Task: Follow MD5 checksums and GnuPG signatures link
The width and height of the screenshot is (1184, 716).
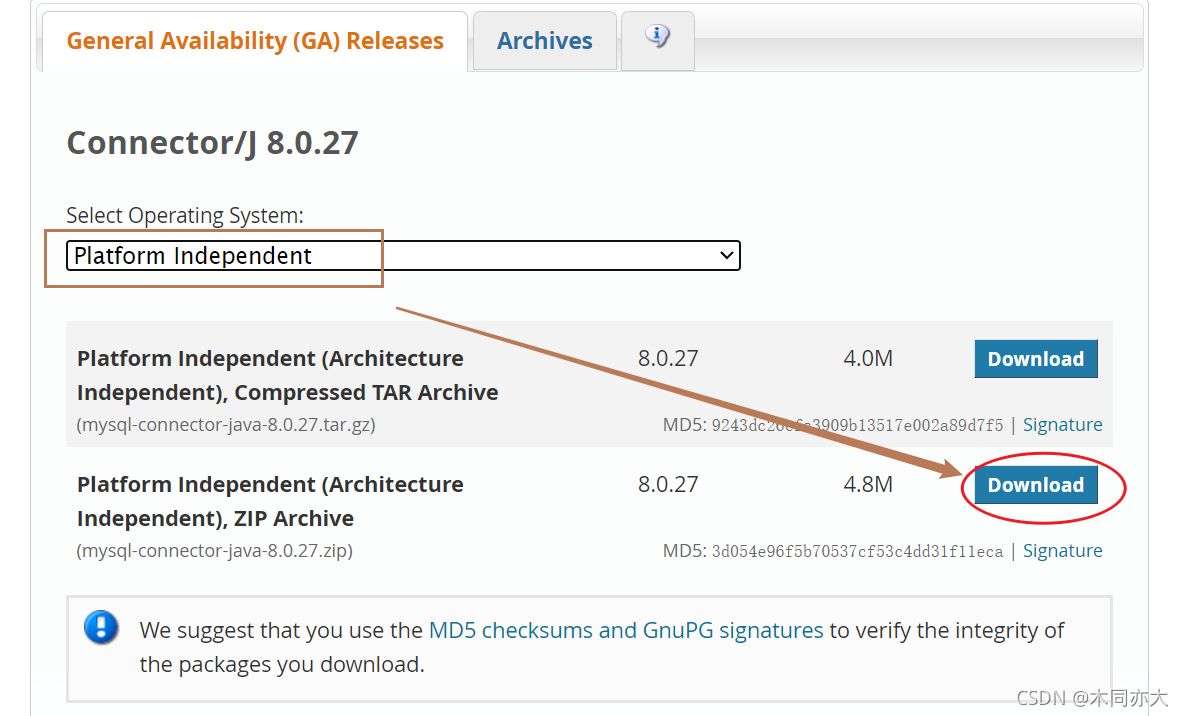Action: pos(626,630)
